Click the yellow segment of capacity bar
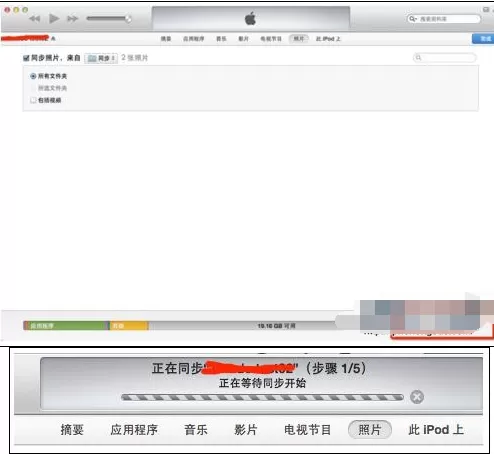The width and height of the screenshot is (494, 454). 129,326
